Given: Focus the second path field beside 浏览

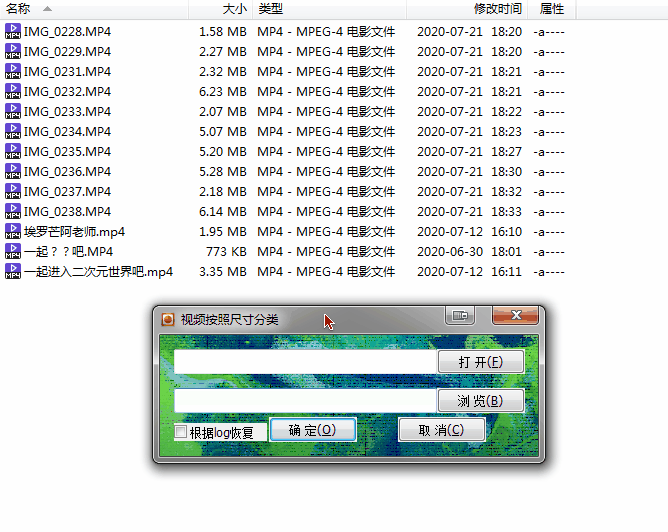Looking at the screenshot, I should (305, 401).
